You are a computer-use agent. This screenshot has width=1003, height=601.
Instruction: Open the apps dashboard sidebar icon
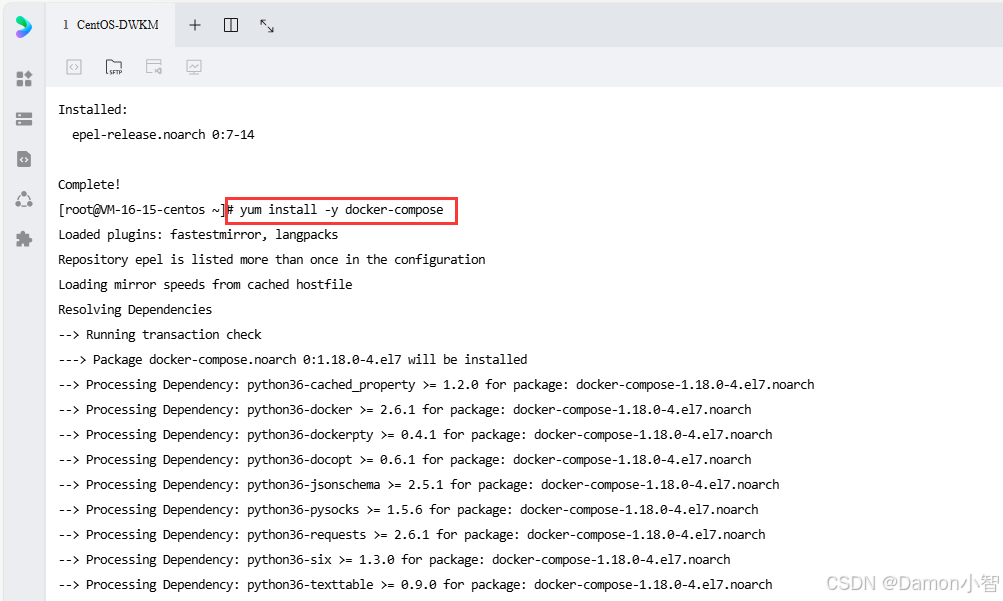[24, 79]
